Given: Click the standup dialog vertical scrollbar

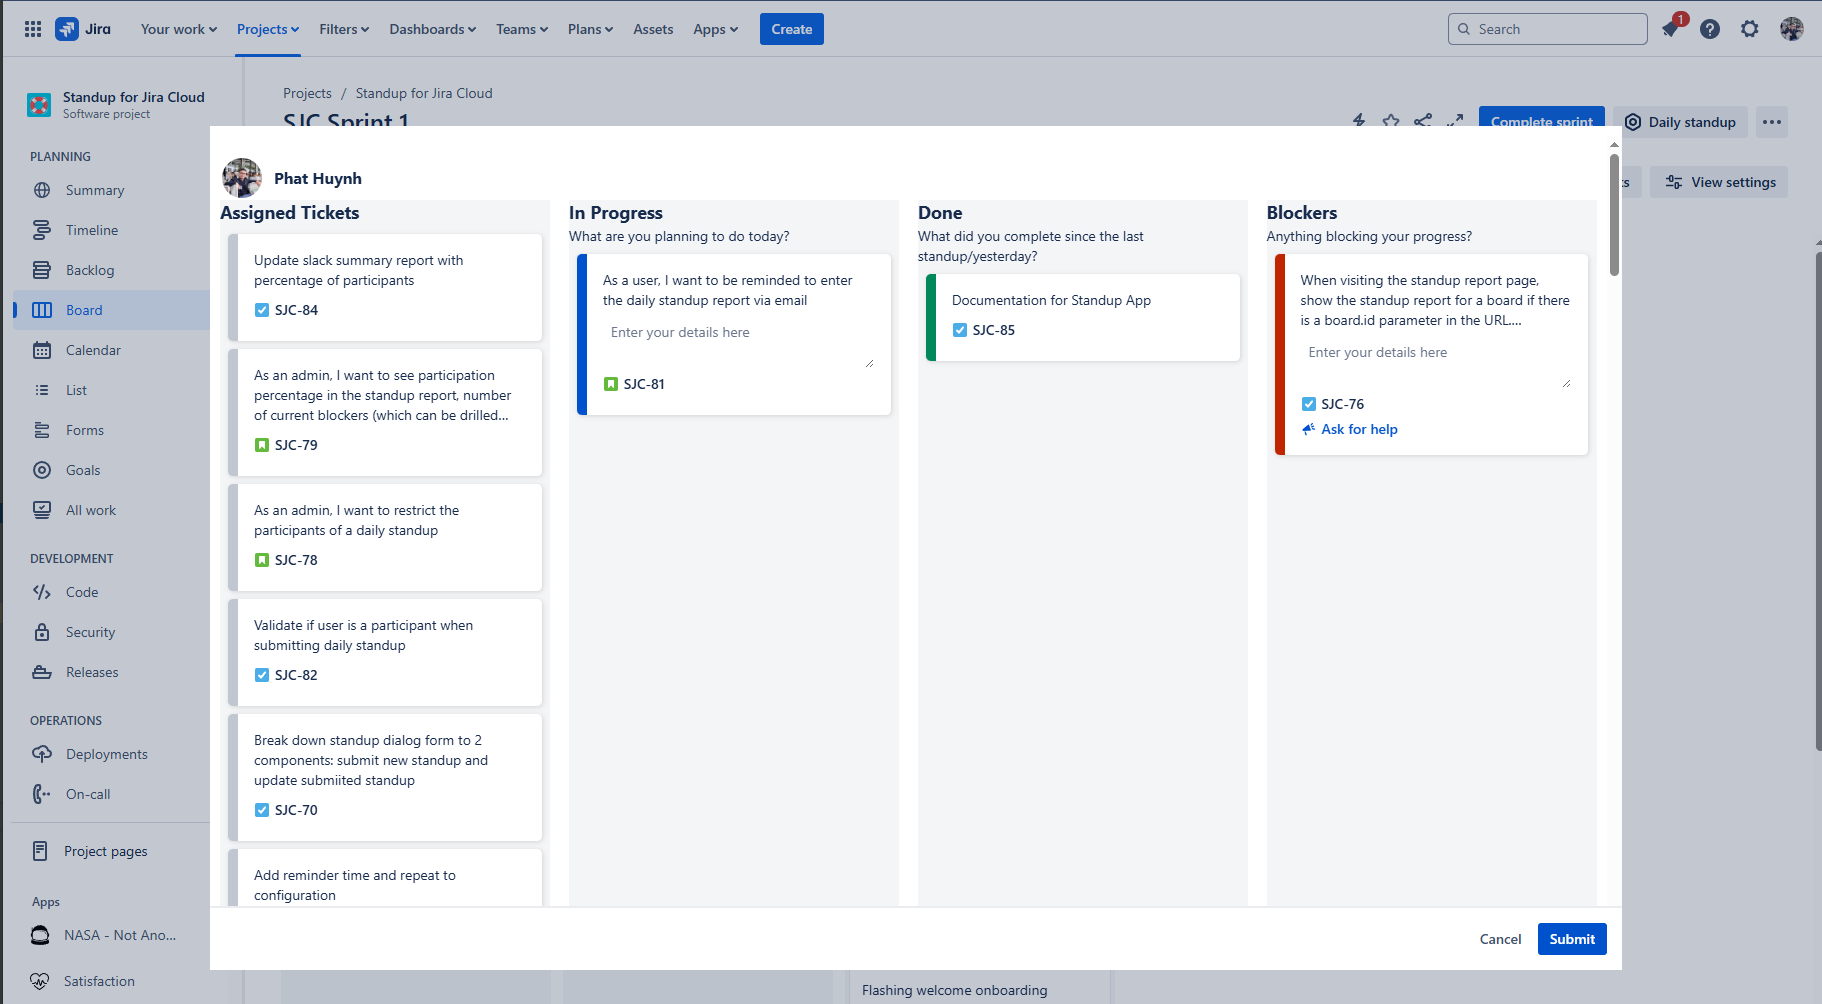Looking at the screenshot, I should click(1614, 215).
